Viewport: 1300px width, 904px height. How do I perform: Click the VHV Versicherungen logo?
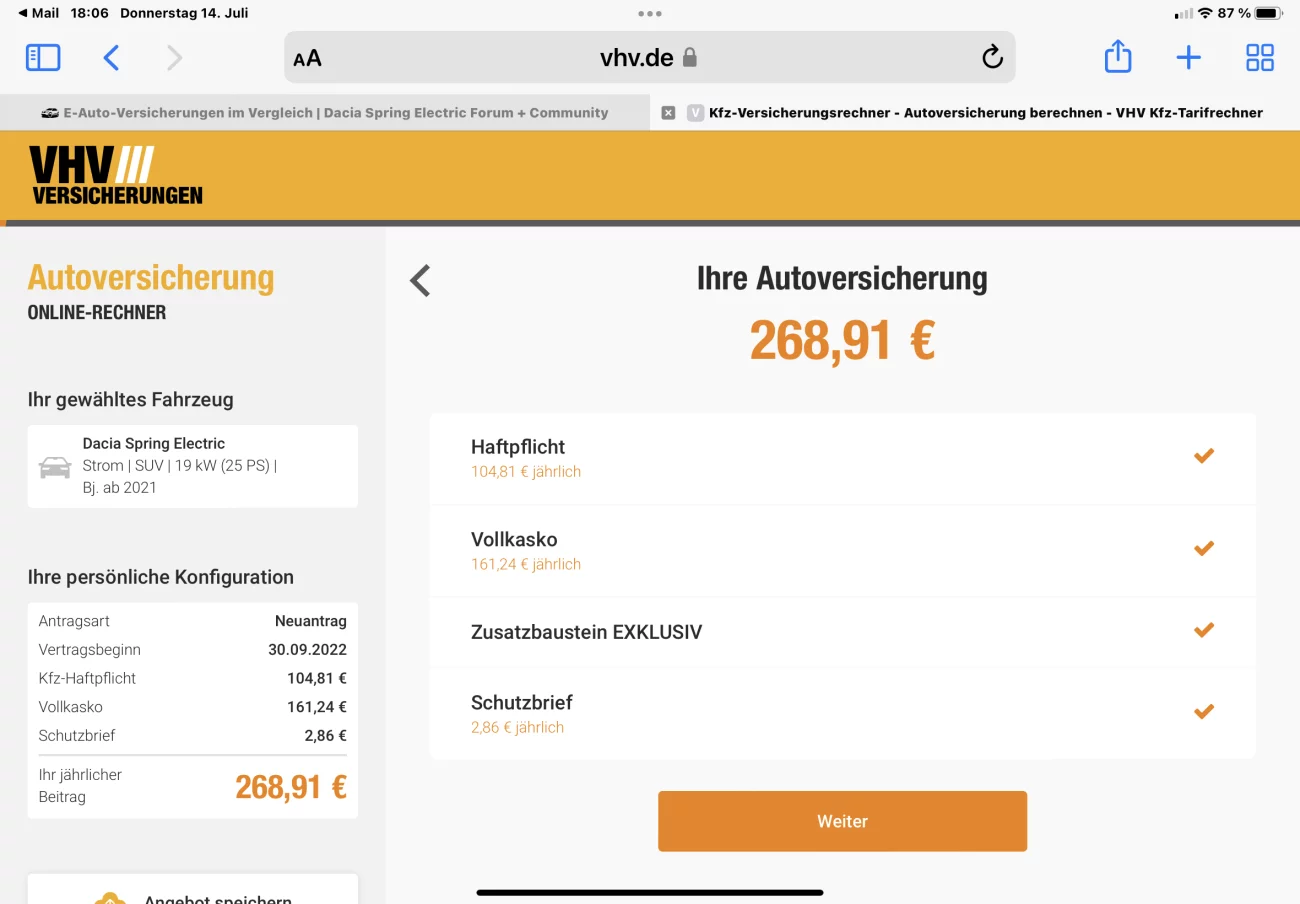(115, 175)
